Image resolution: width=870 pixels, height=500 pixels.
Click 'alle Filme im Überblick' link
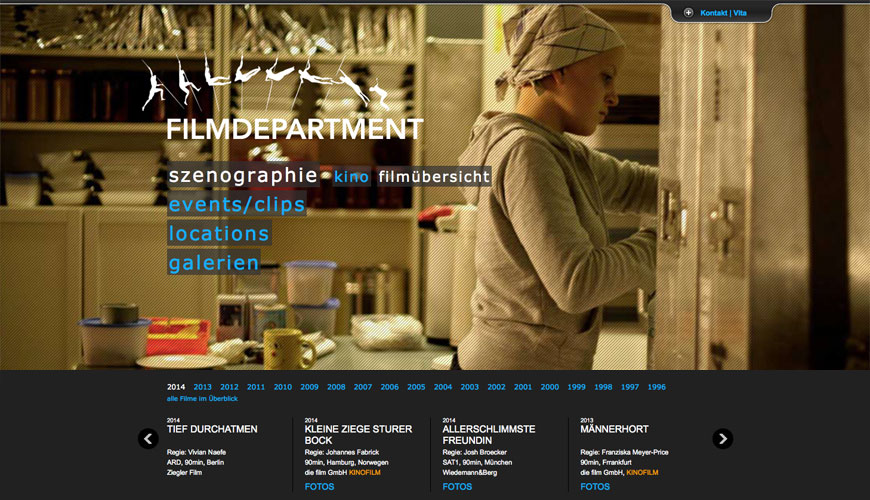point(202,399)
